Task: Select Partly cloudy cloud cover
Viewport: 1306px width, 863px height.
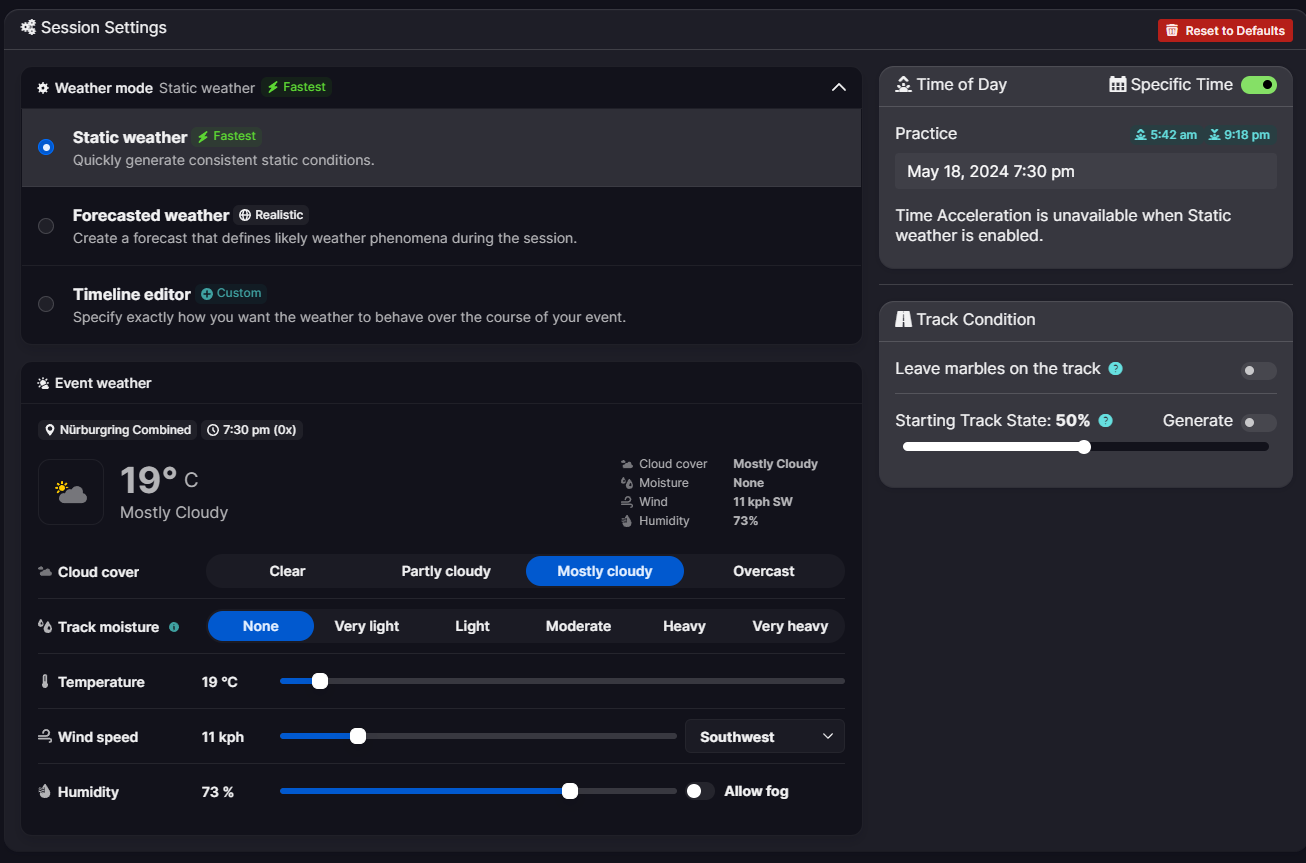Action: pos(446,571)
